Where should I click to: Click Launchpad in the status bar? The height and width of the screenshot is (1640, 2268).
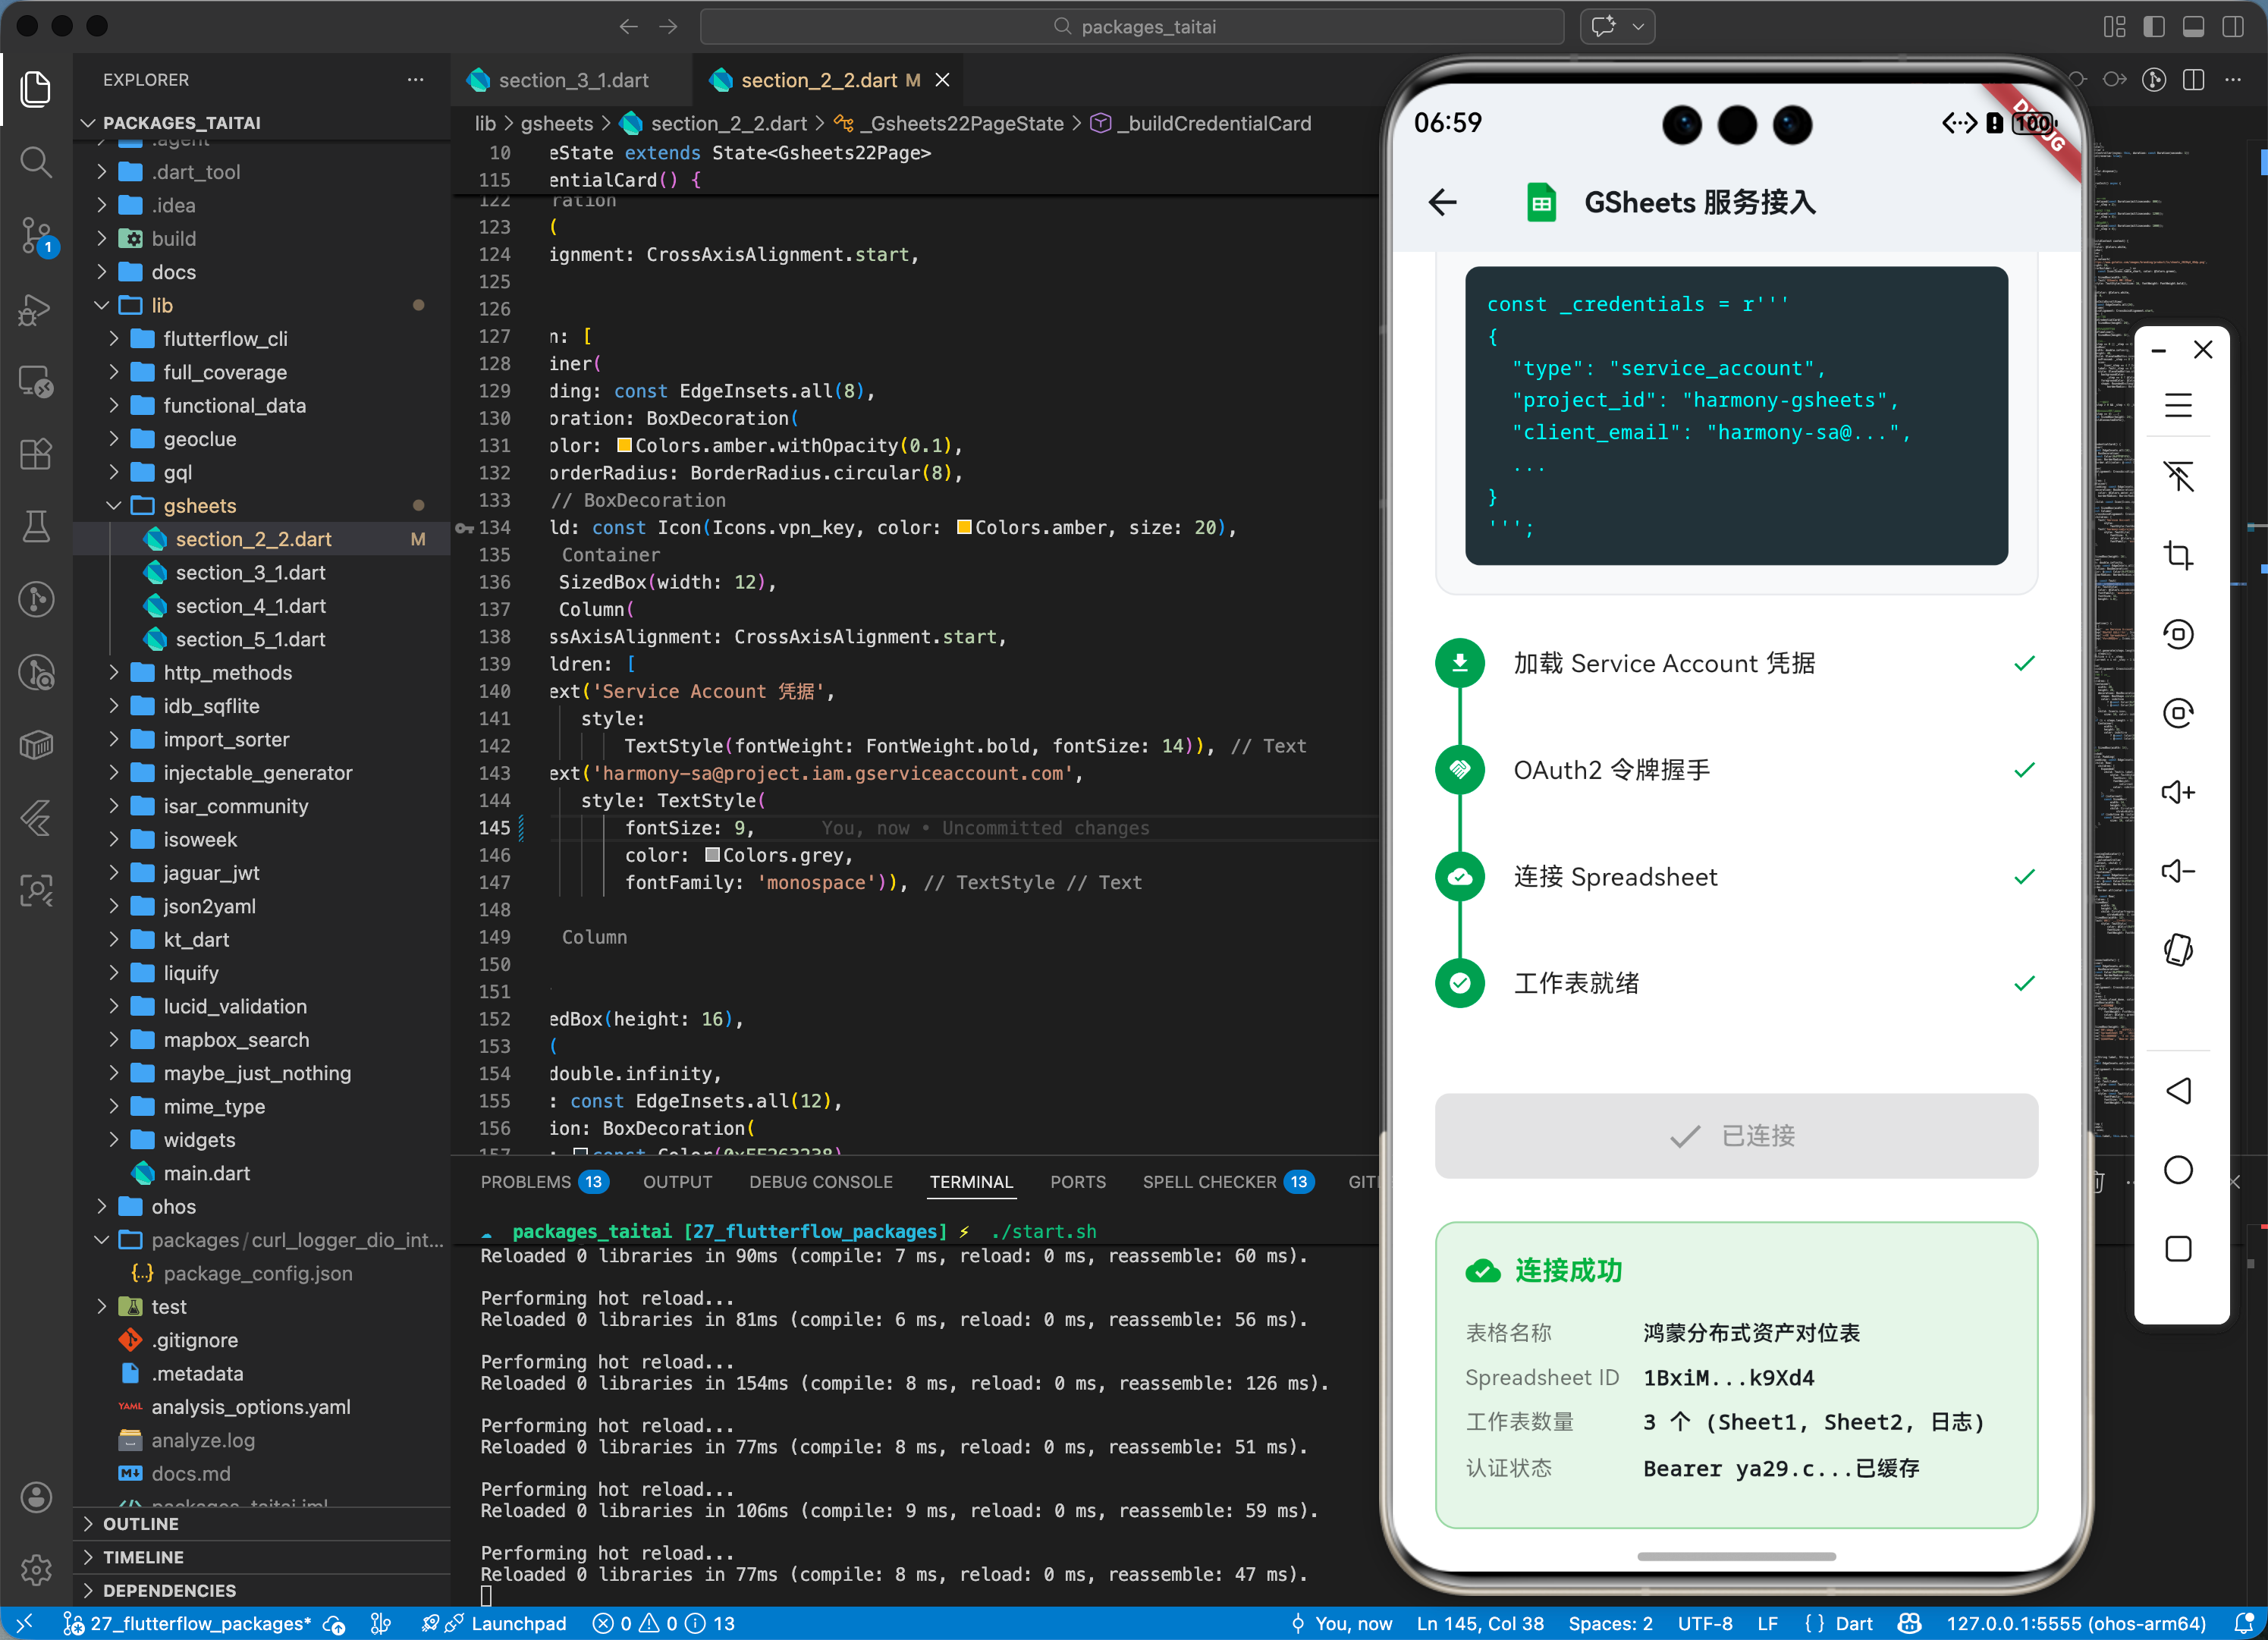pos(518,1624)
